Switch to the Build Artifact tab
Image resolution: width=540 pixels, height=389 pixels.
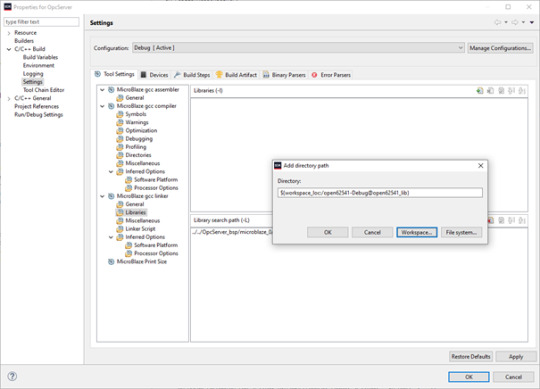(x=237, y=75)
